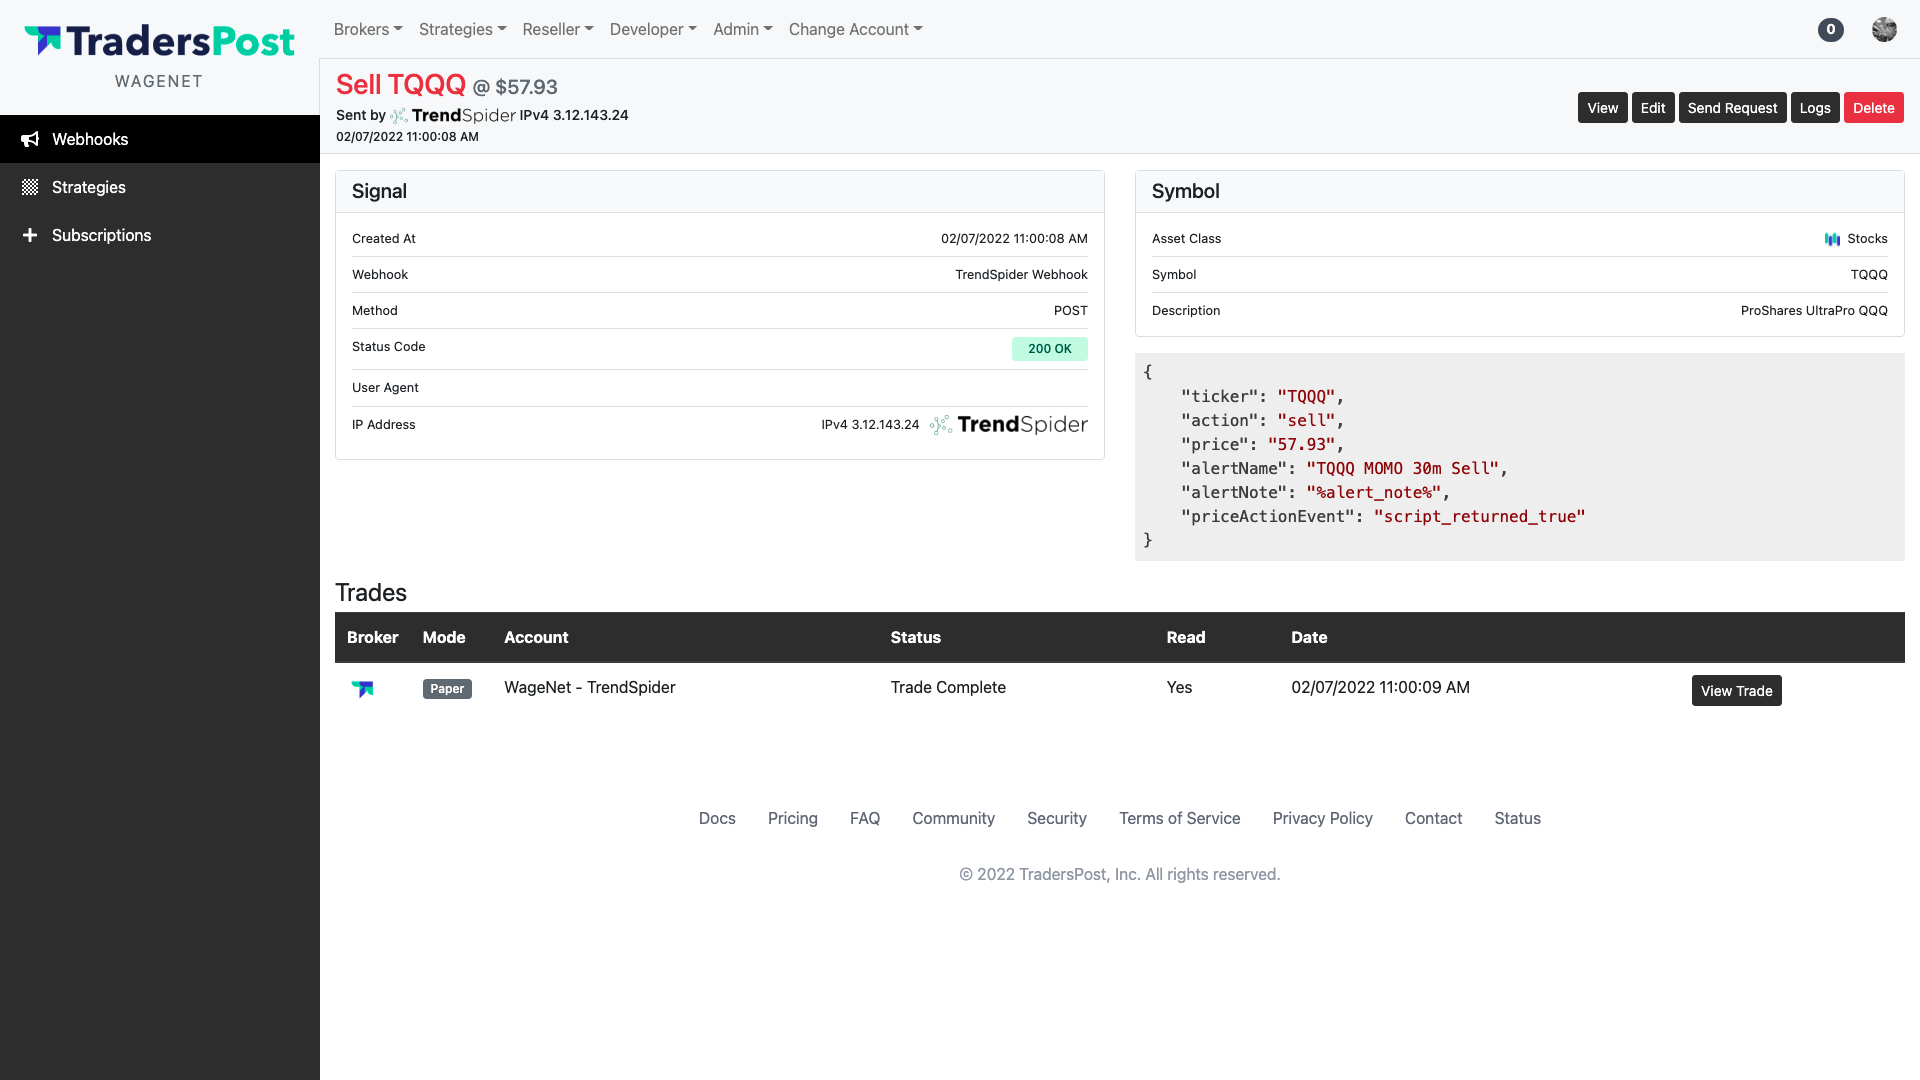The image size is (1920, 1080).
Task: Open the Webhooks megaphone icon
Action: click(x=30, y=139)
